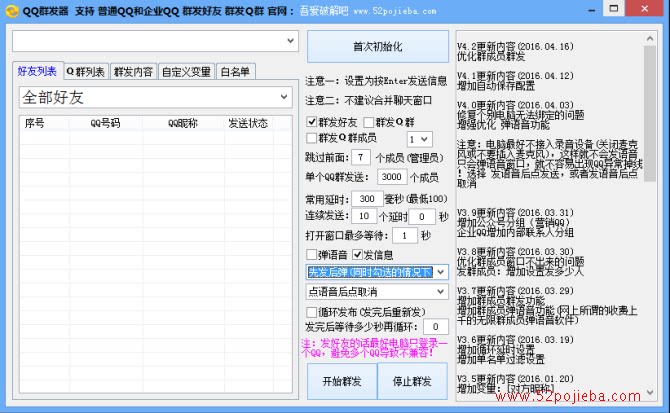Click the 序号 column header
The height and width of the screenshot is (413, 670).
point(44,123)
